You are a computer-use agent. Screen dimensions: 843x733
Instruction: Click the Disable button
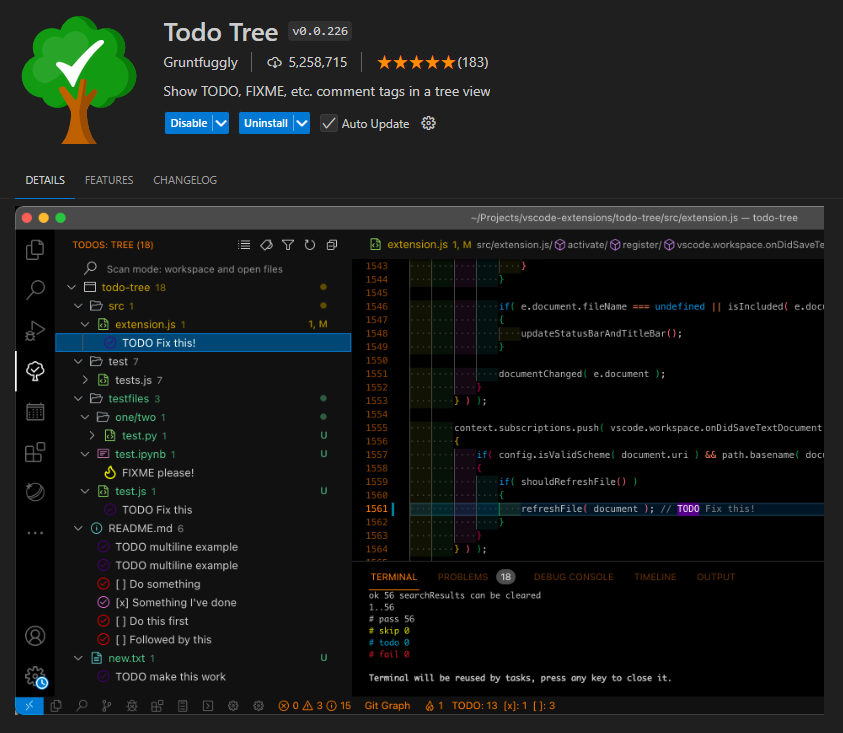(189, 123)
